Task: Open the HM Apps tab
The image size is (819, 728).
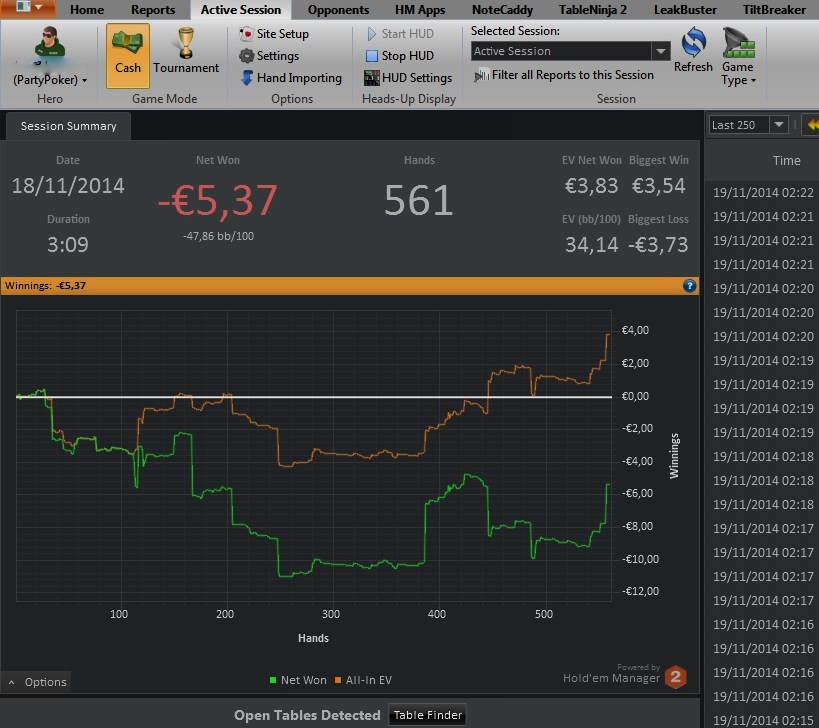Action: (420, 9)
